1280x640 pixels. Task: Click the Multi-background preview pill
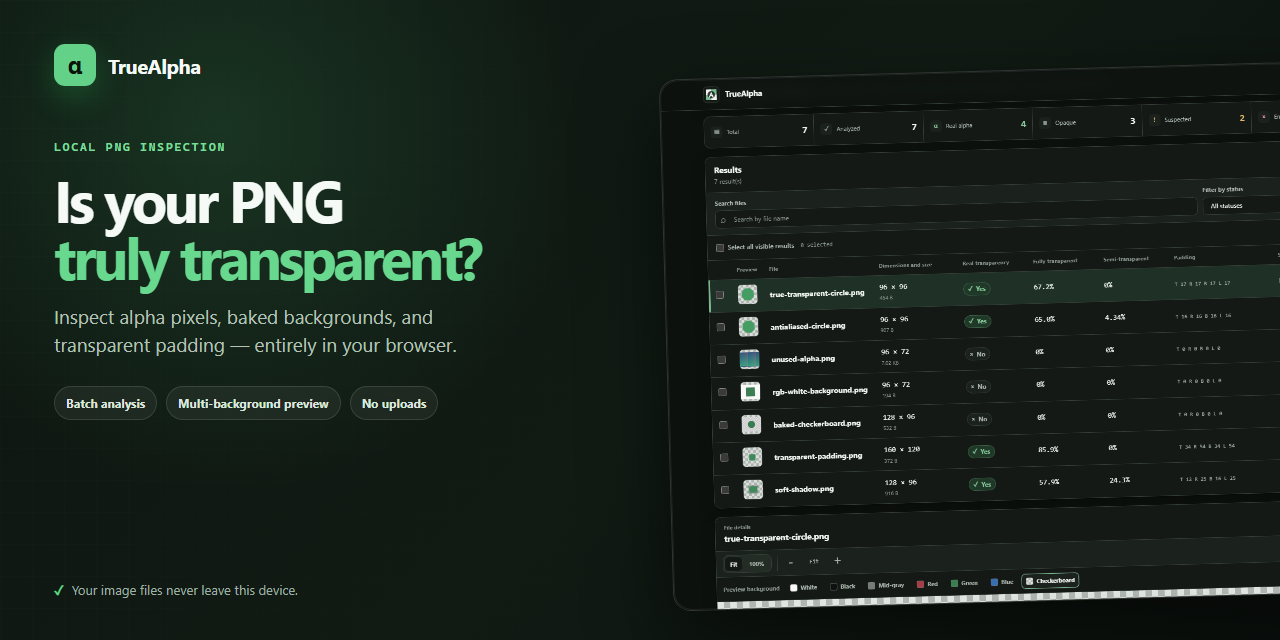(x=253, y=404)
